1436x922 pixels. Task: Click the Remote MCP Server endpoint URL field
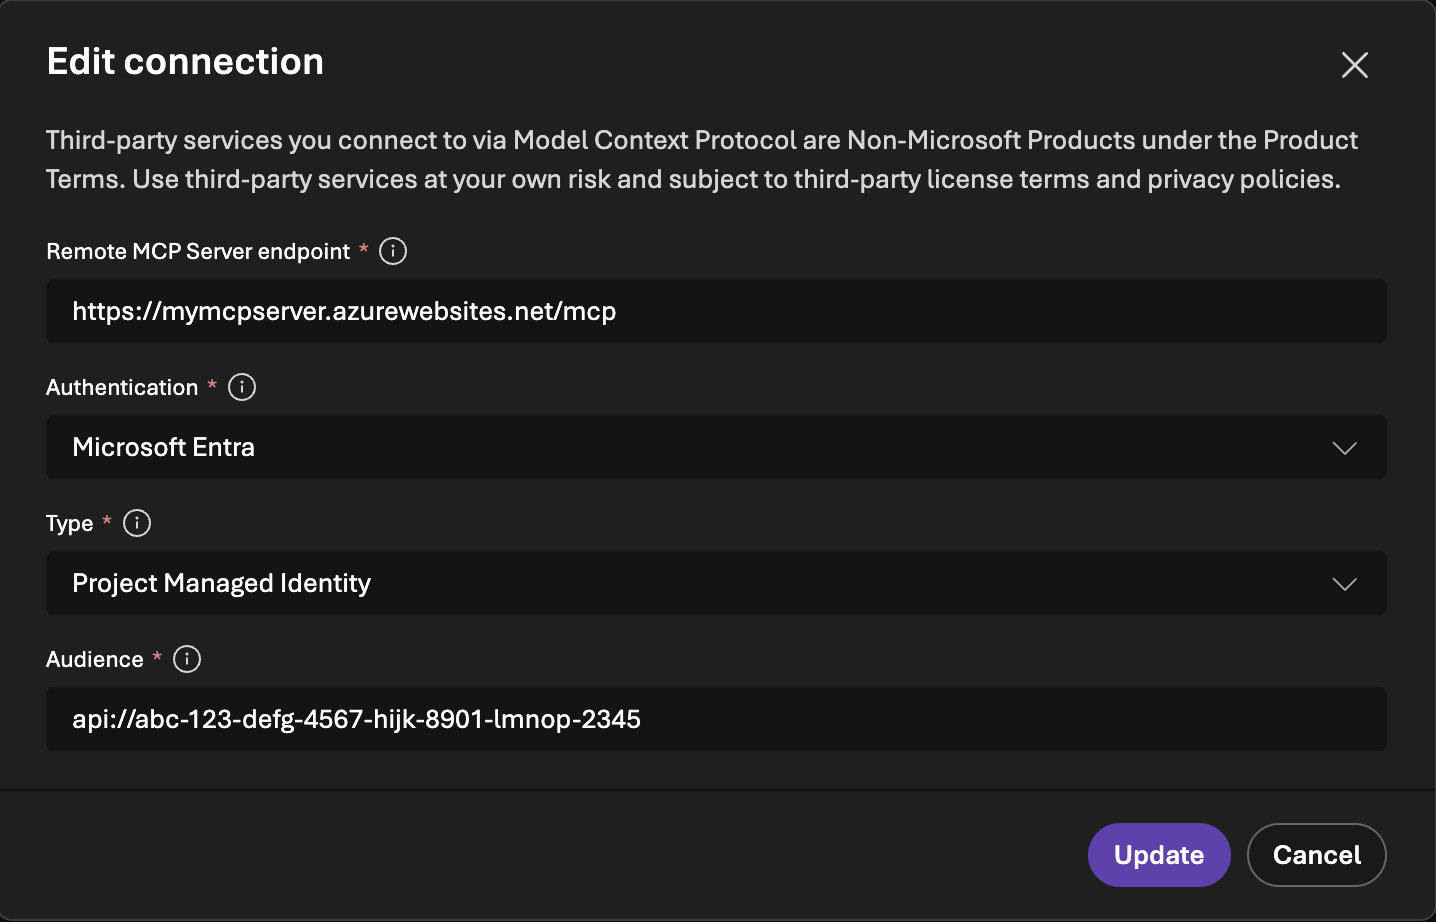[715, 311]
